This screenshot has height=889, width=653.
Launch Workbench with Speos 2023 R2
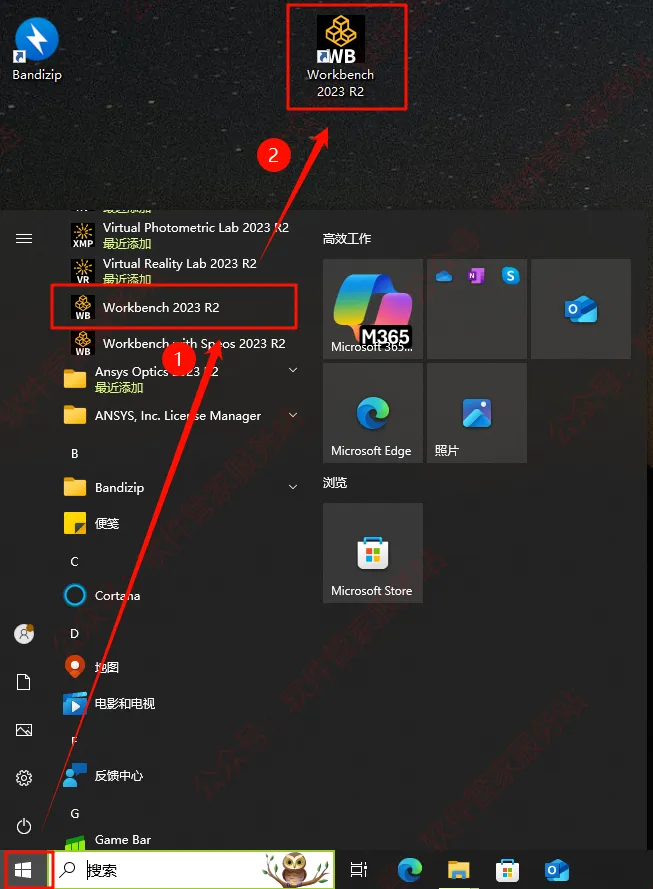(x=179, y=344)
